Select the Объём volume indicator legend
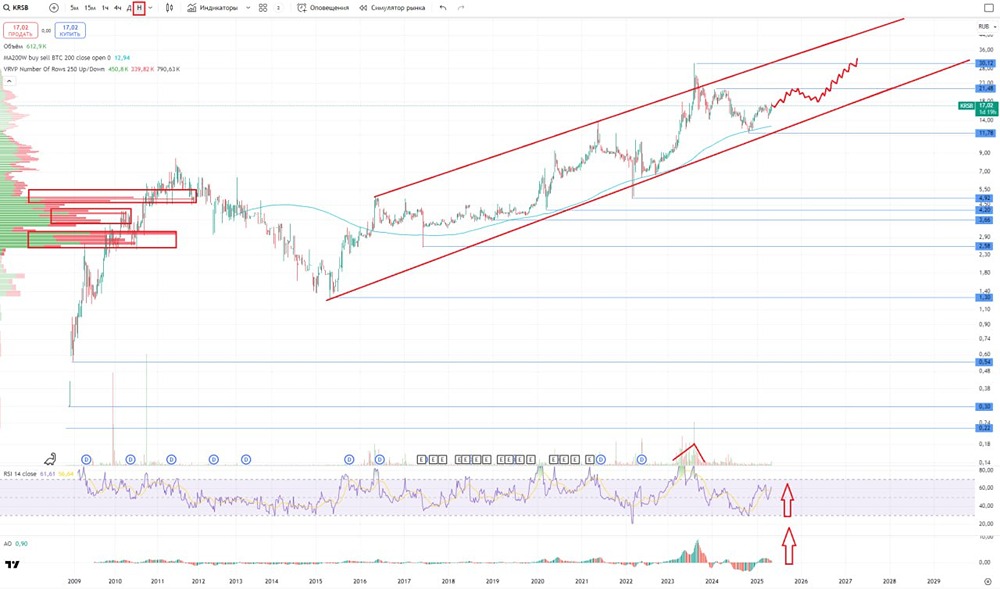The width and height of the screenshot is (1000, 589). 25,47
